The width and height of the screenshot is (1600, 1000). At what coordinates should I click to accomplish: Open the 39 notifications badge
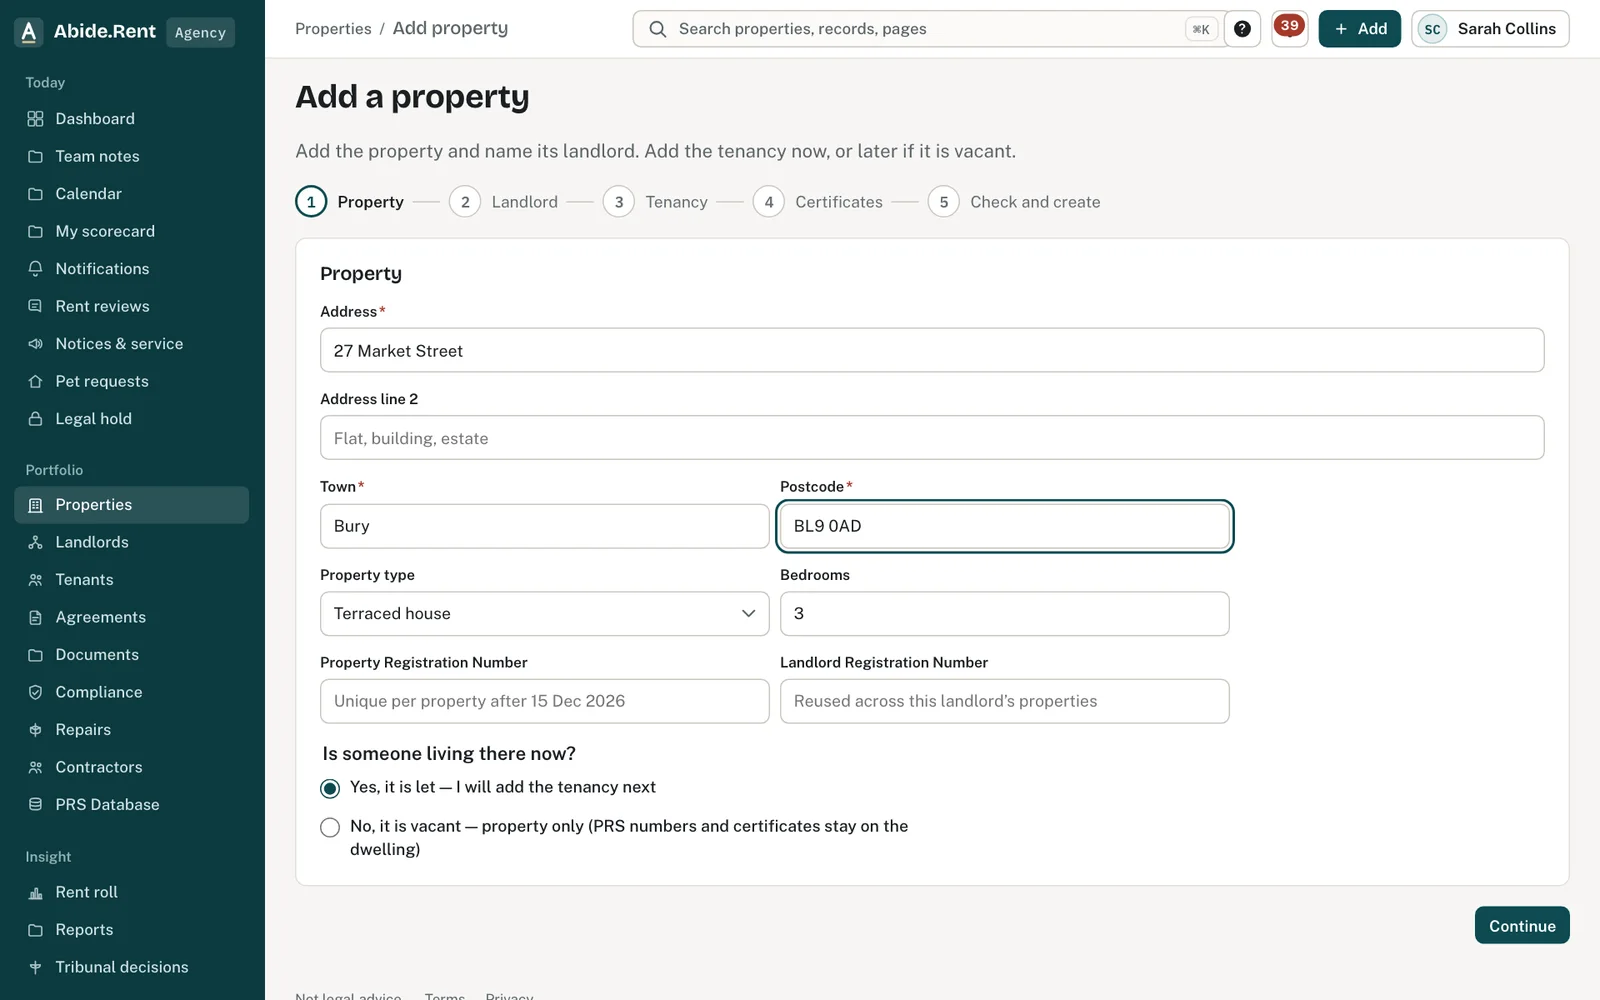pos(1290,28)
